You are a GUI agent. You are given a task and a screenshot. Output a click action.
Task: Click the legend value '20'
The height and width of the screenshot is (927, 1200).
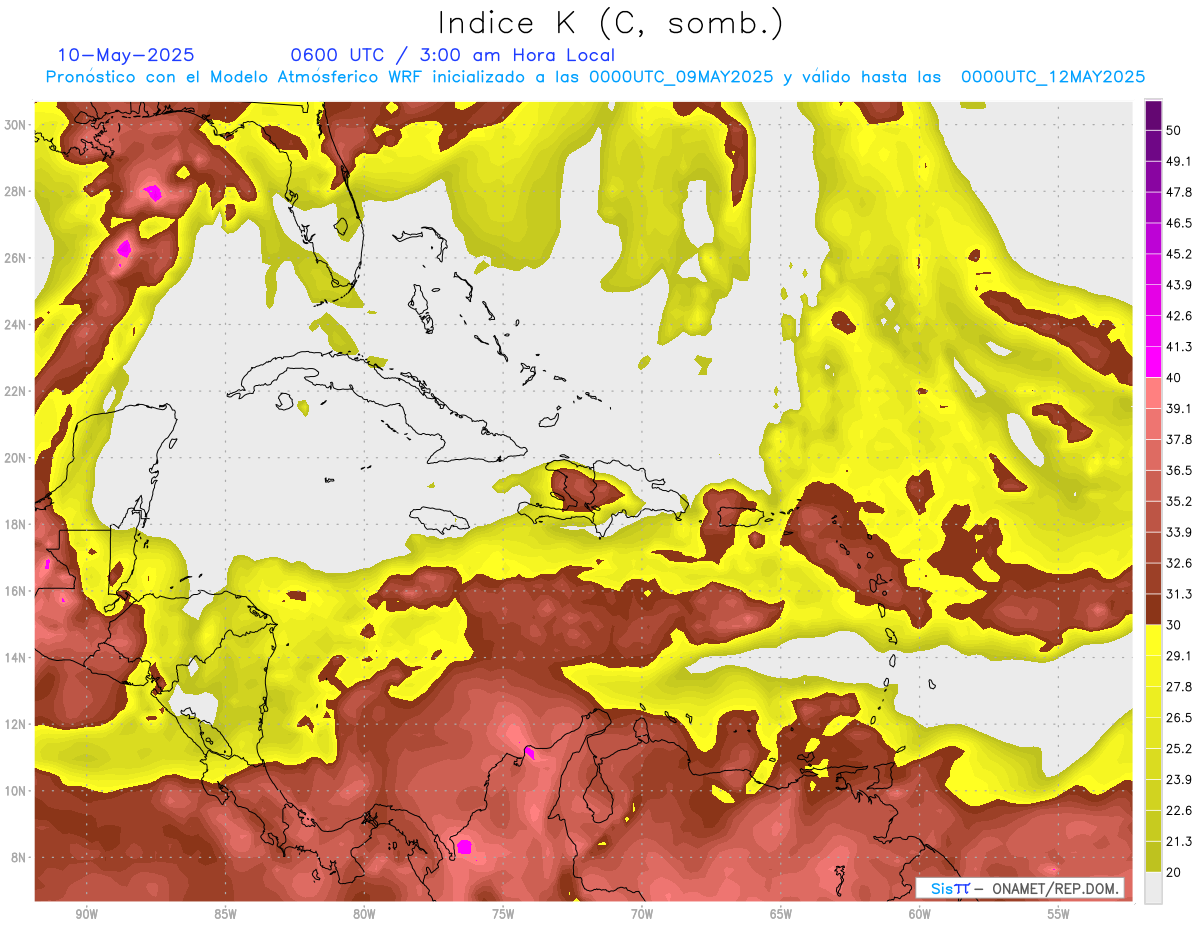coord(1175,872)
